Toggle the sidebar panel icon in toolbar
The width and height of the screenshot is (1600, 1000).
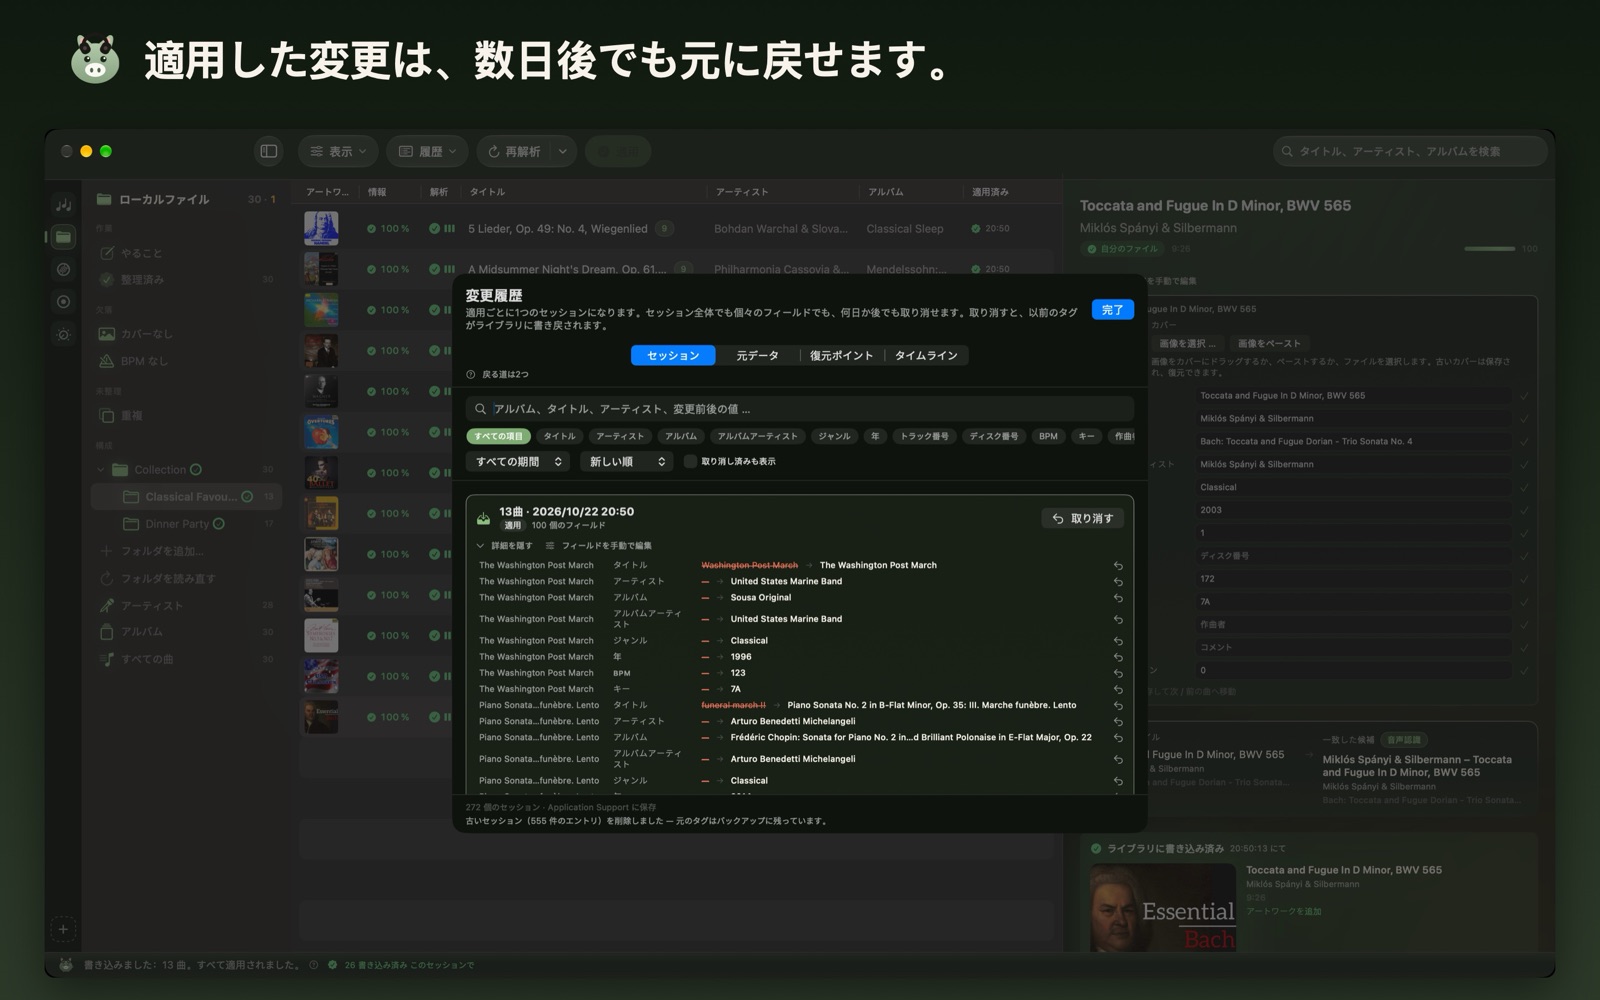coord(269,151)
